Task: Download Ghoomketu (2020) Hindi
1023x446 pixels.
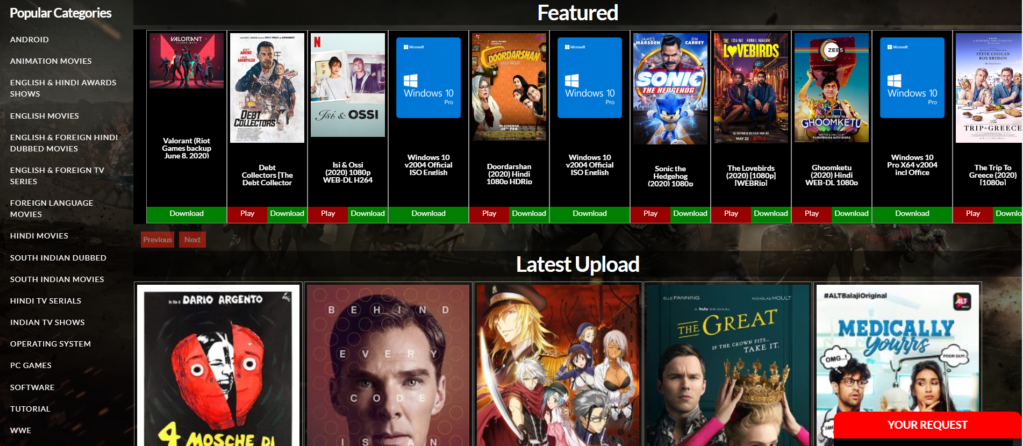Action: [x=852, y=214]
